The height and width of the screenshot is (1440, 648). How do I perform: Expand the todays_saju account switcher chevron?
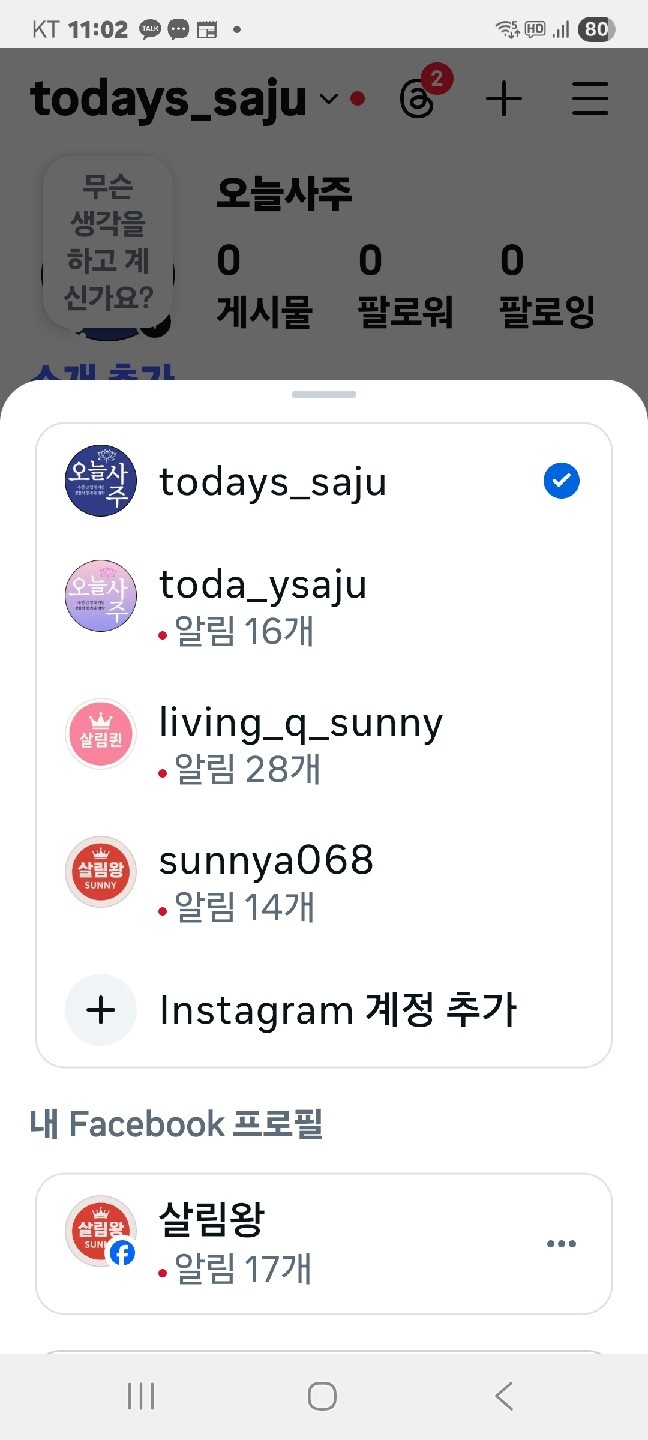click(x=328, y=99)
